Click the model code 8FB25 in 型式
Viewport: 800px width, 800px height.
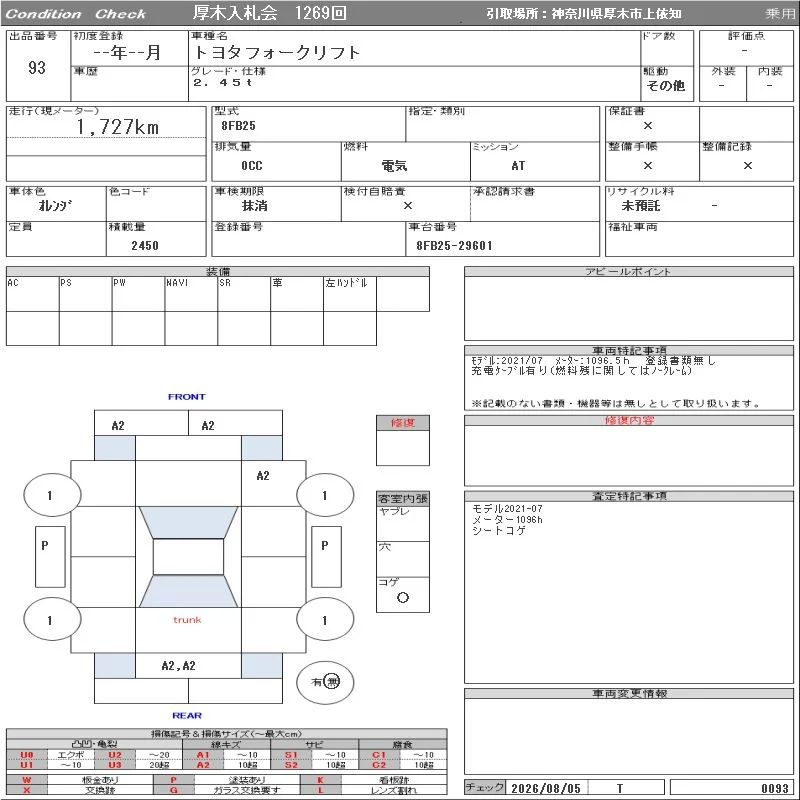pos(238,126)
